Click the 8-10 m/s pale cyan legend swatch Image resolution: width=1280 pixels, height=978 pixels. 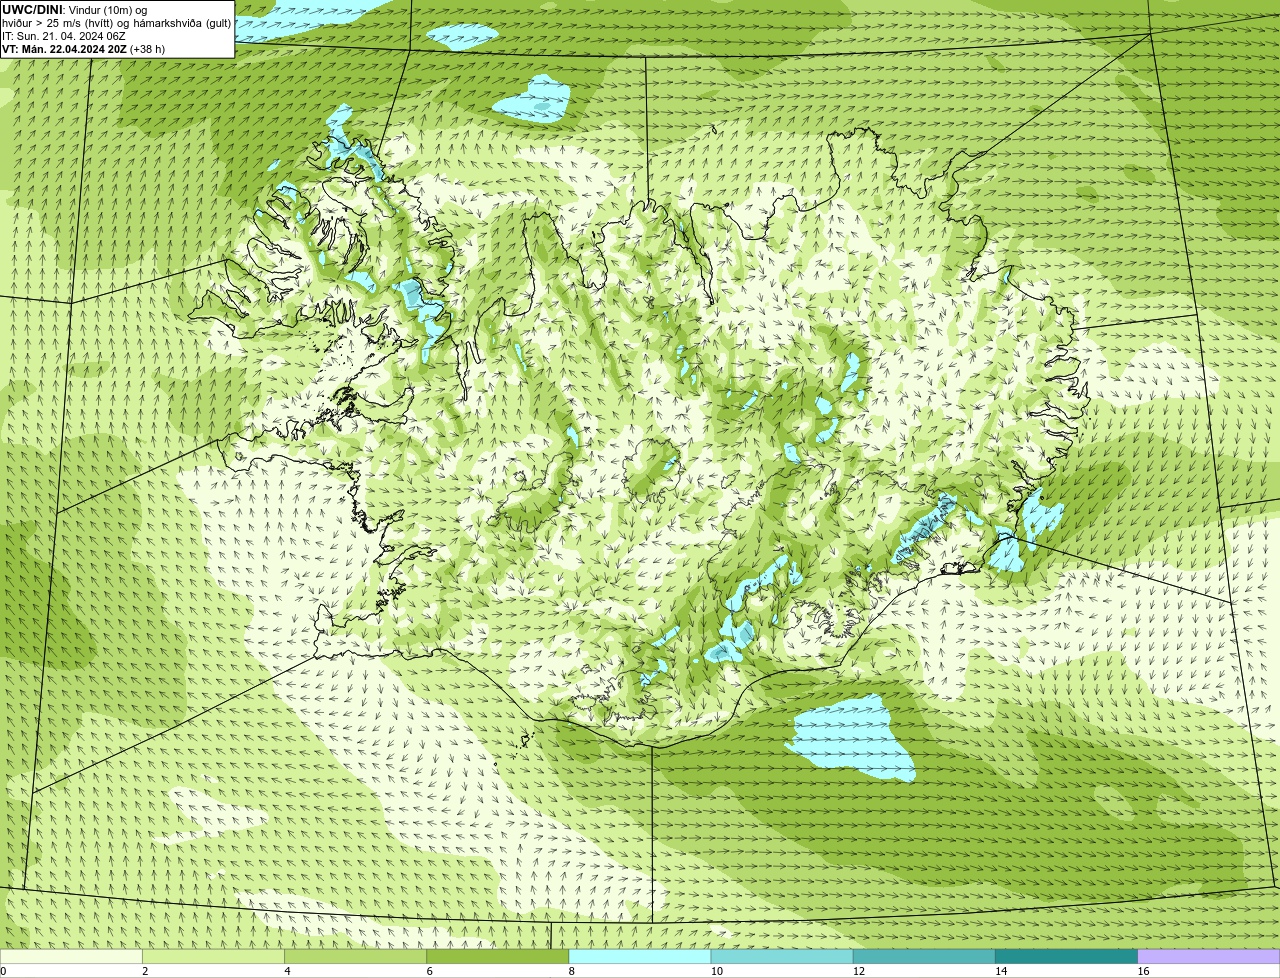coord(640,956)
